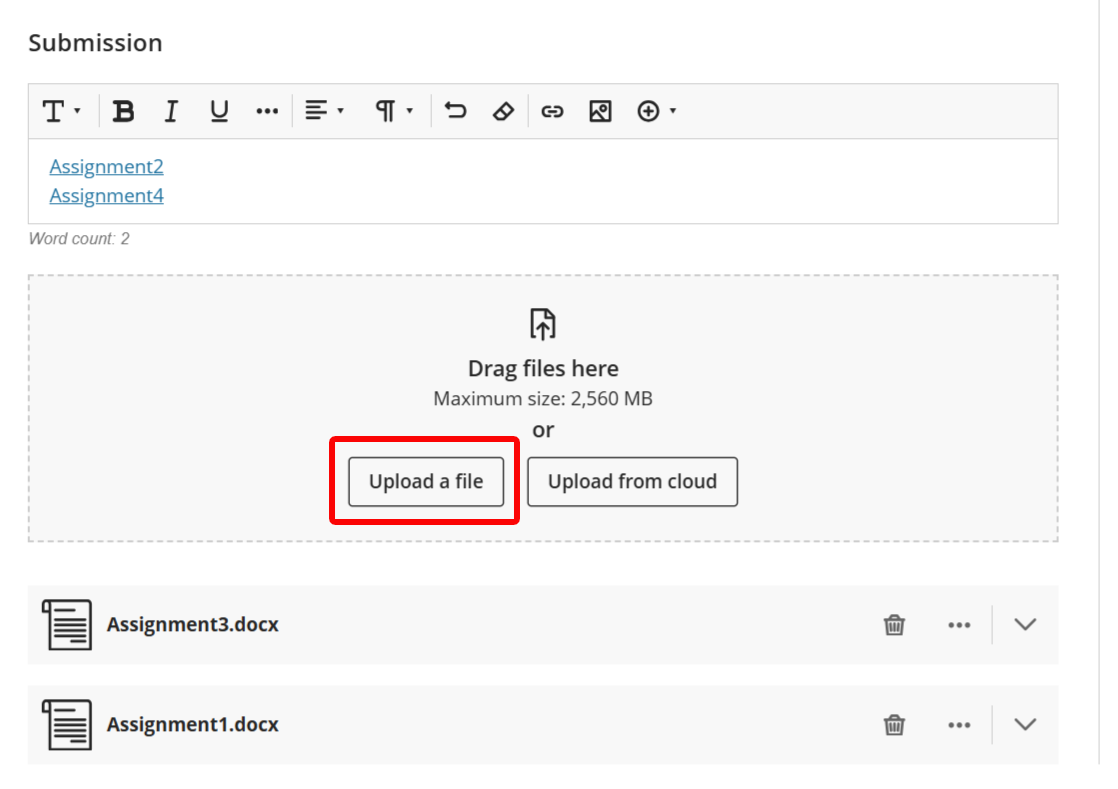
Task: Open the paragraph format dropdown
Action: click(x=394, y=111)
